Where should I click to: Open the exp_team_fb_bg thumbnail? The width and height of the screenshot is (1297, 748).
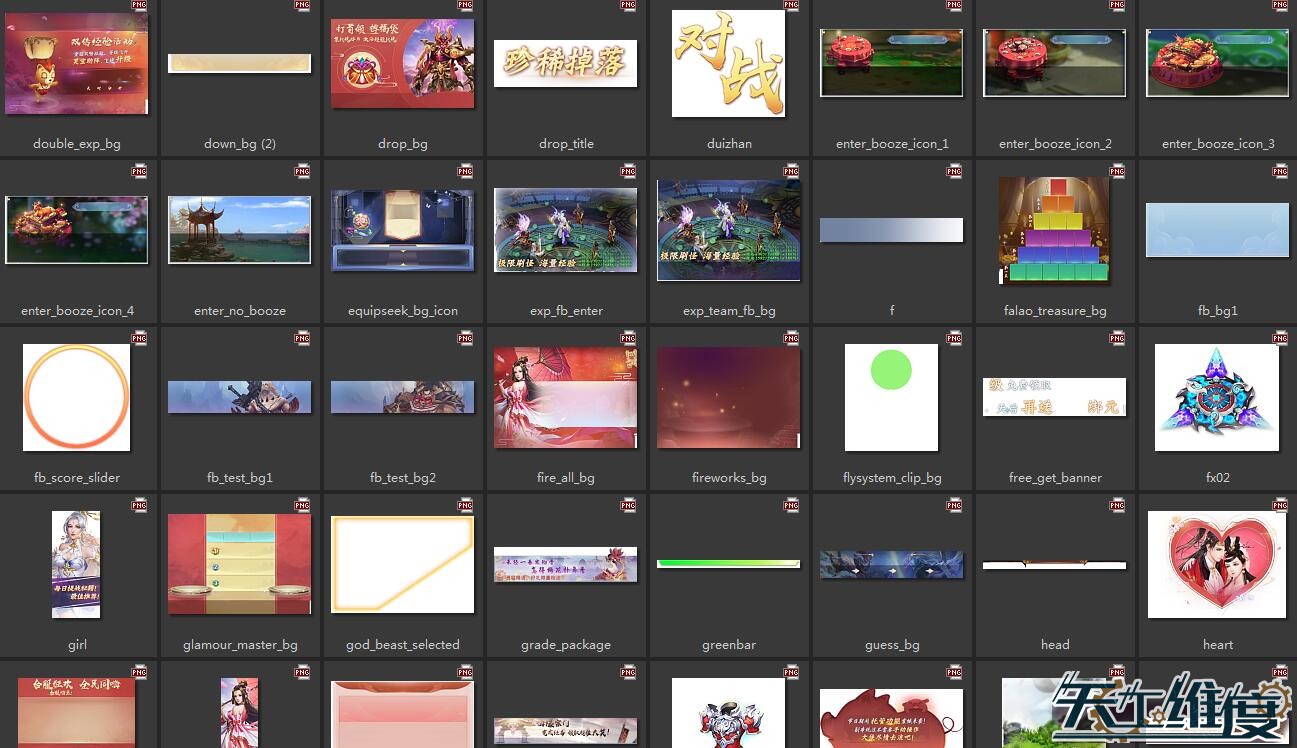point(729,230)
